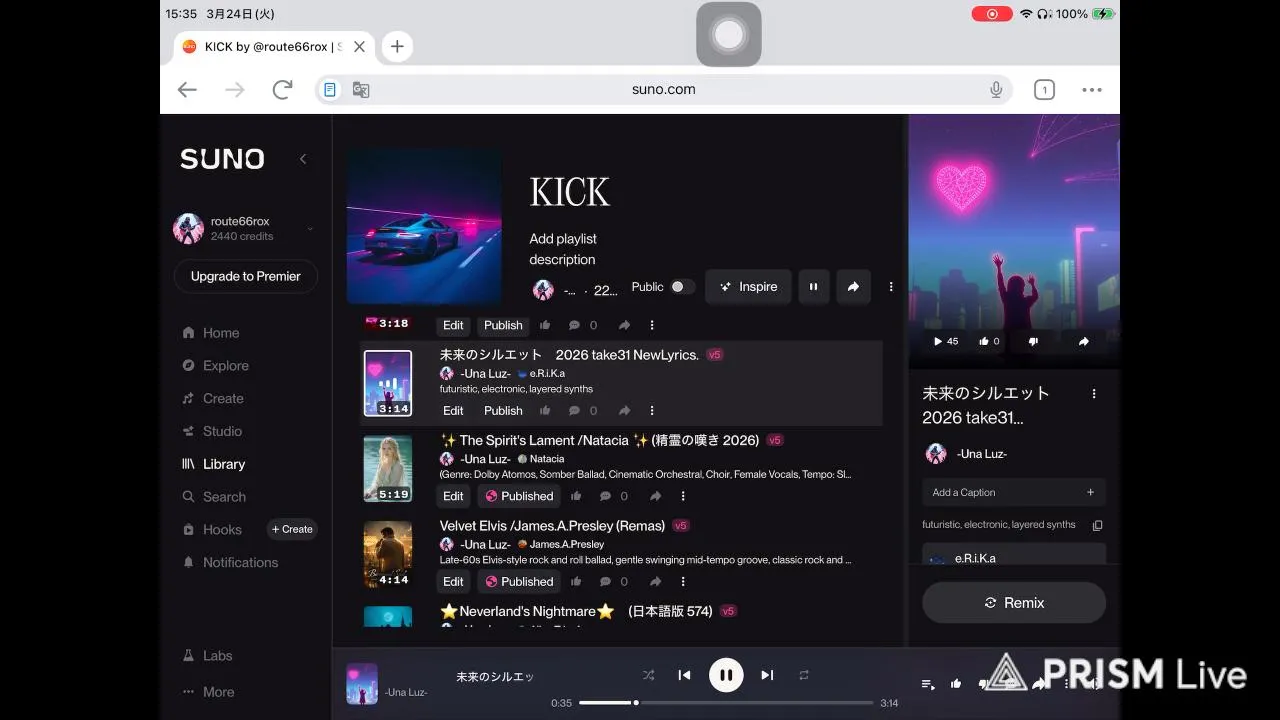The image size is (1280, 720).
Task: Open Notifications in the sidebar
Action: pos(230,562)
